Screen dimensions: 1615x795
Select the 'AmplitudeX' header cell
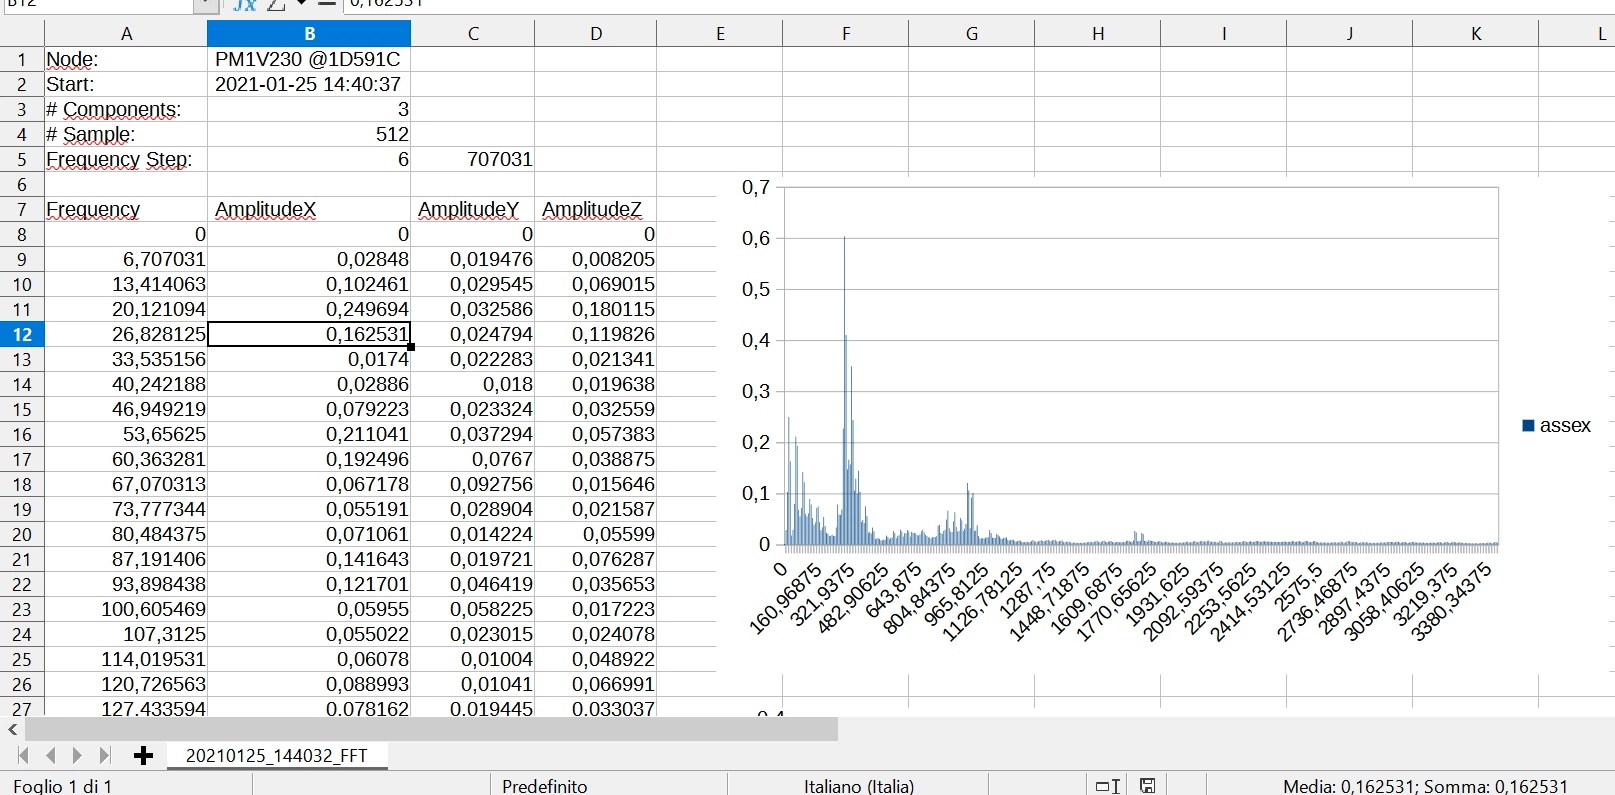(309, 209)
